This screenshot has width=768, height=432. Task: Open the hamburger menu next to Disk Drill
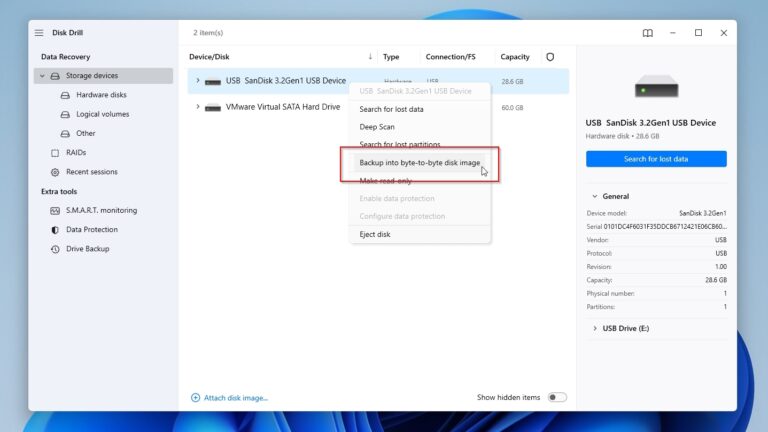[39, 33]
